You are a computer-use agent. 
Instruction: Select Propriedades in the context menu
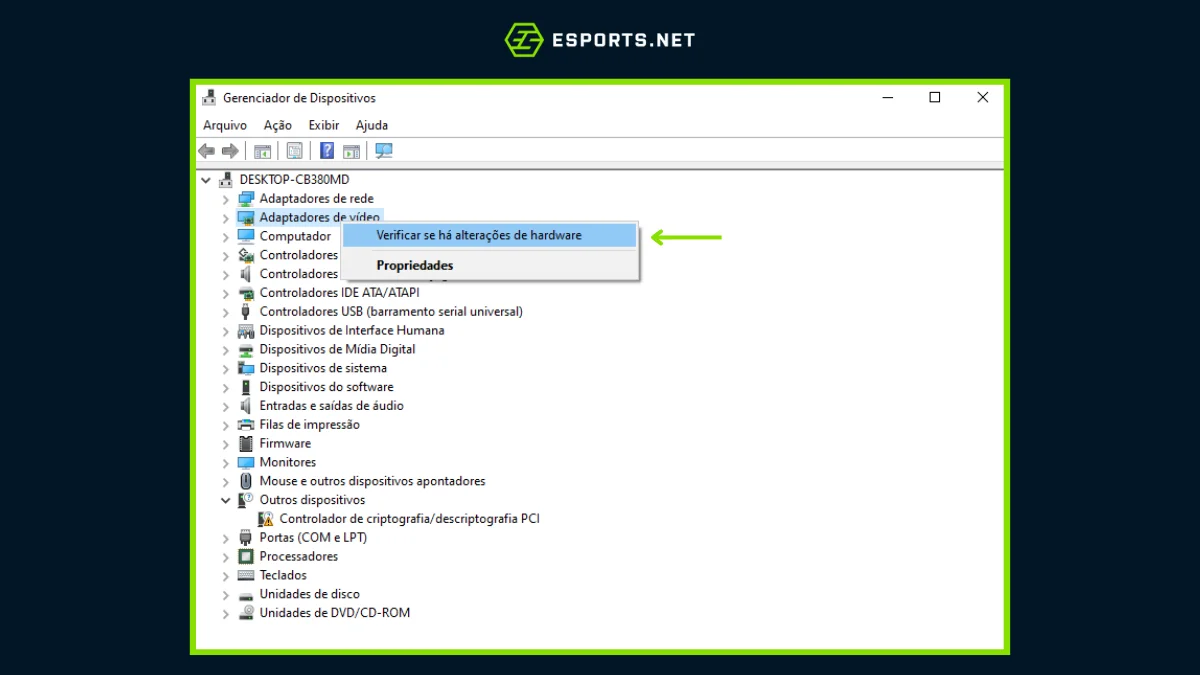(414, 266)
